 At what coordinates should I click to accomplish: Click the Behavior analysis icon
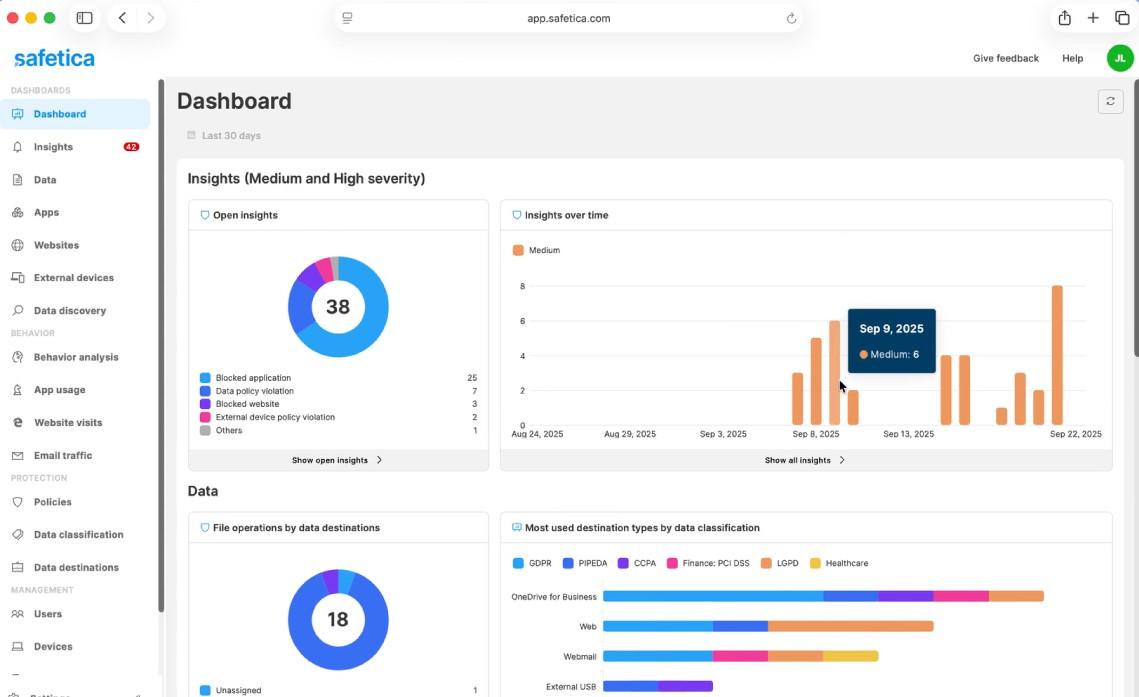[17, 357]
